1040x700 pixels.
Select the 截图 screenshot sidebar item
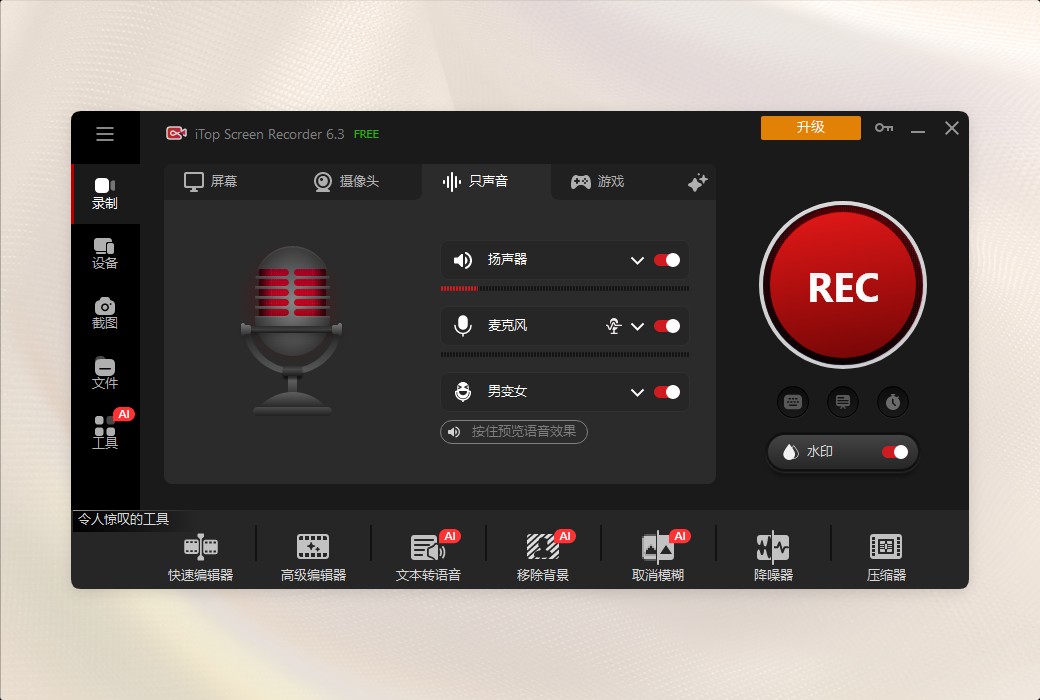coord(105,315)
